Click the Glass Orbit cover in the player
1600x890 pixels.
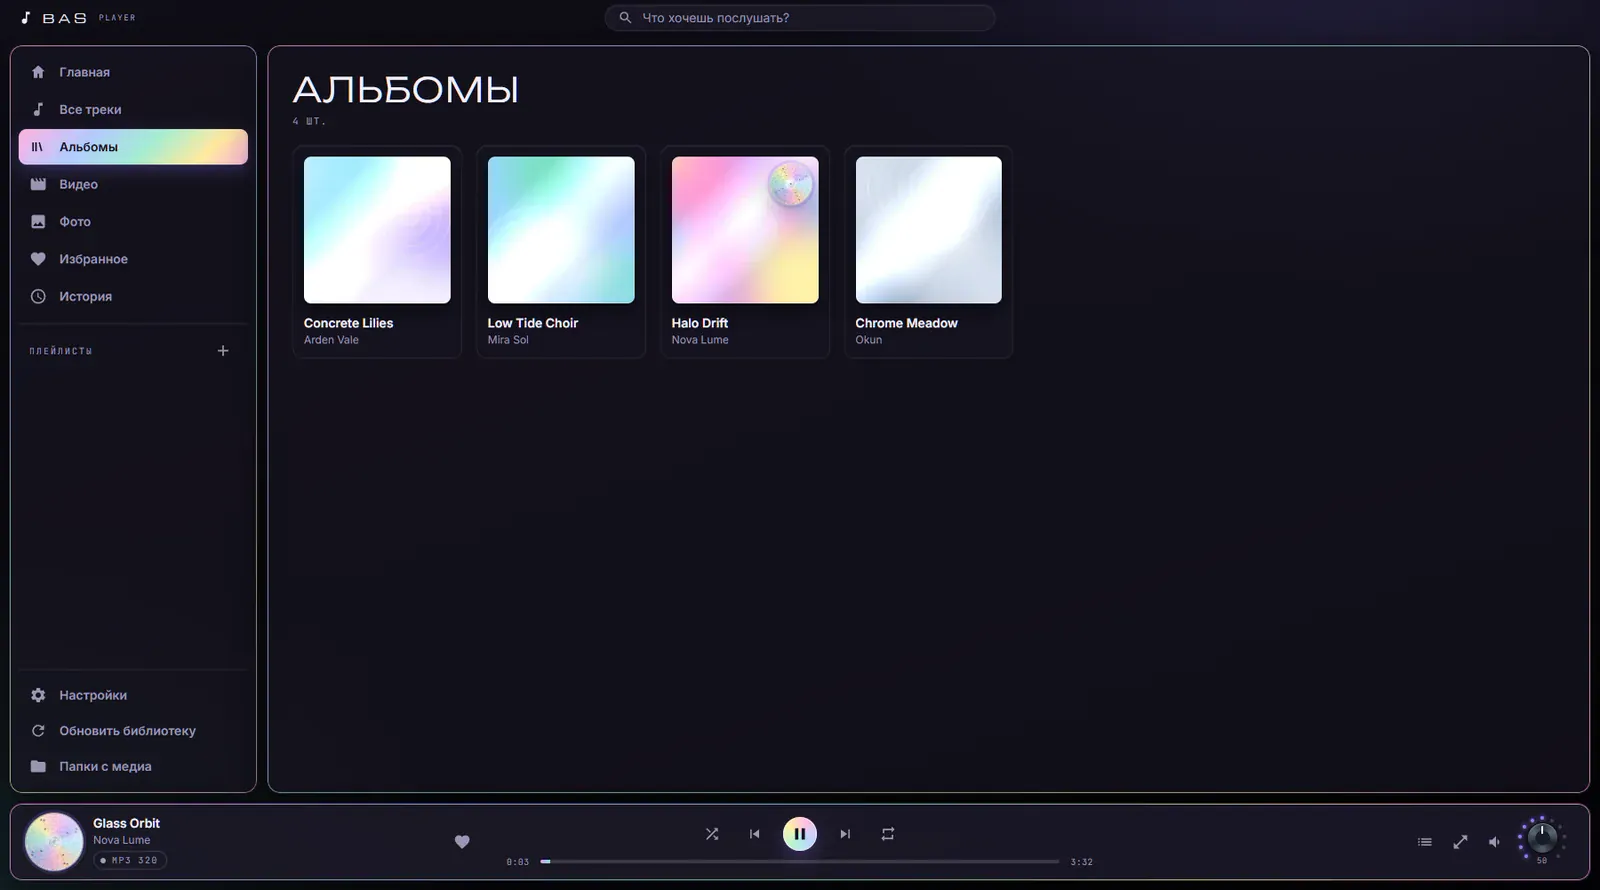[x=54, y=842]
